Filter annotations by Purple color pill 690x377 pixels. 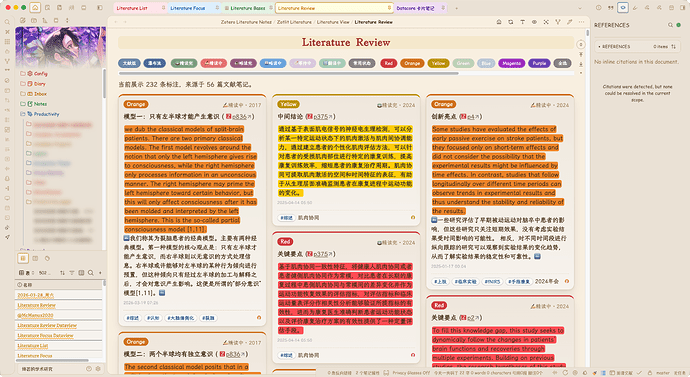[539, 63]
